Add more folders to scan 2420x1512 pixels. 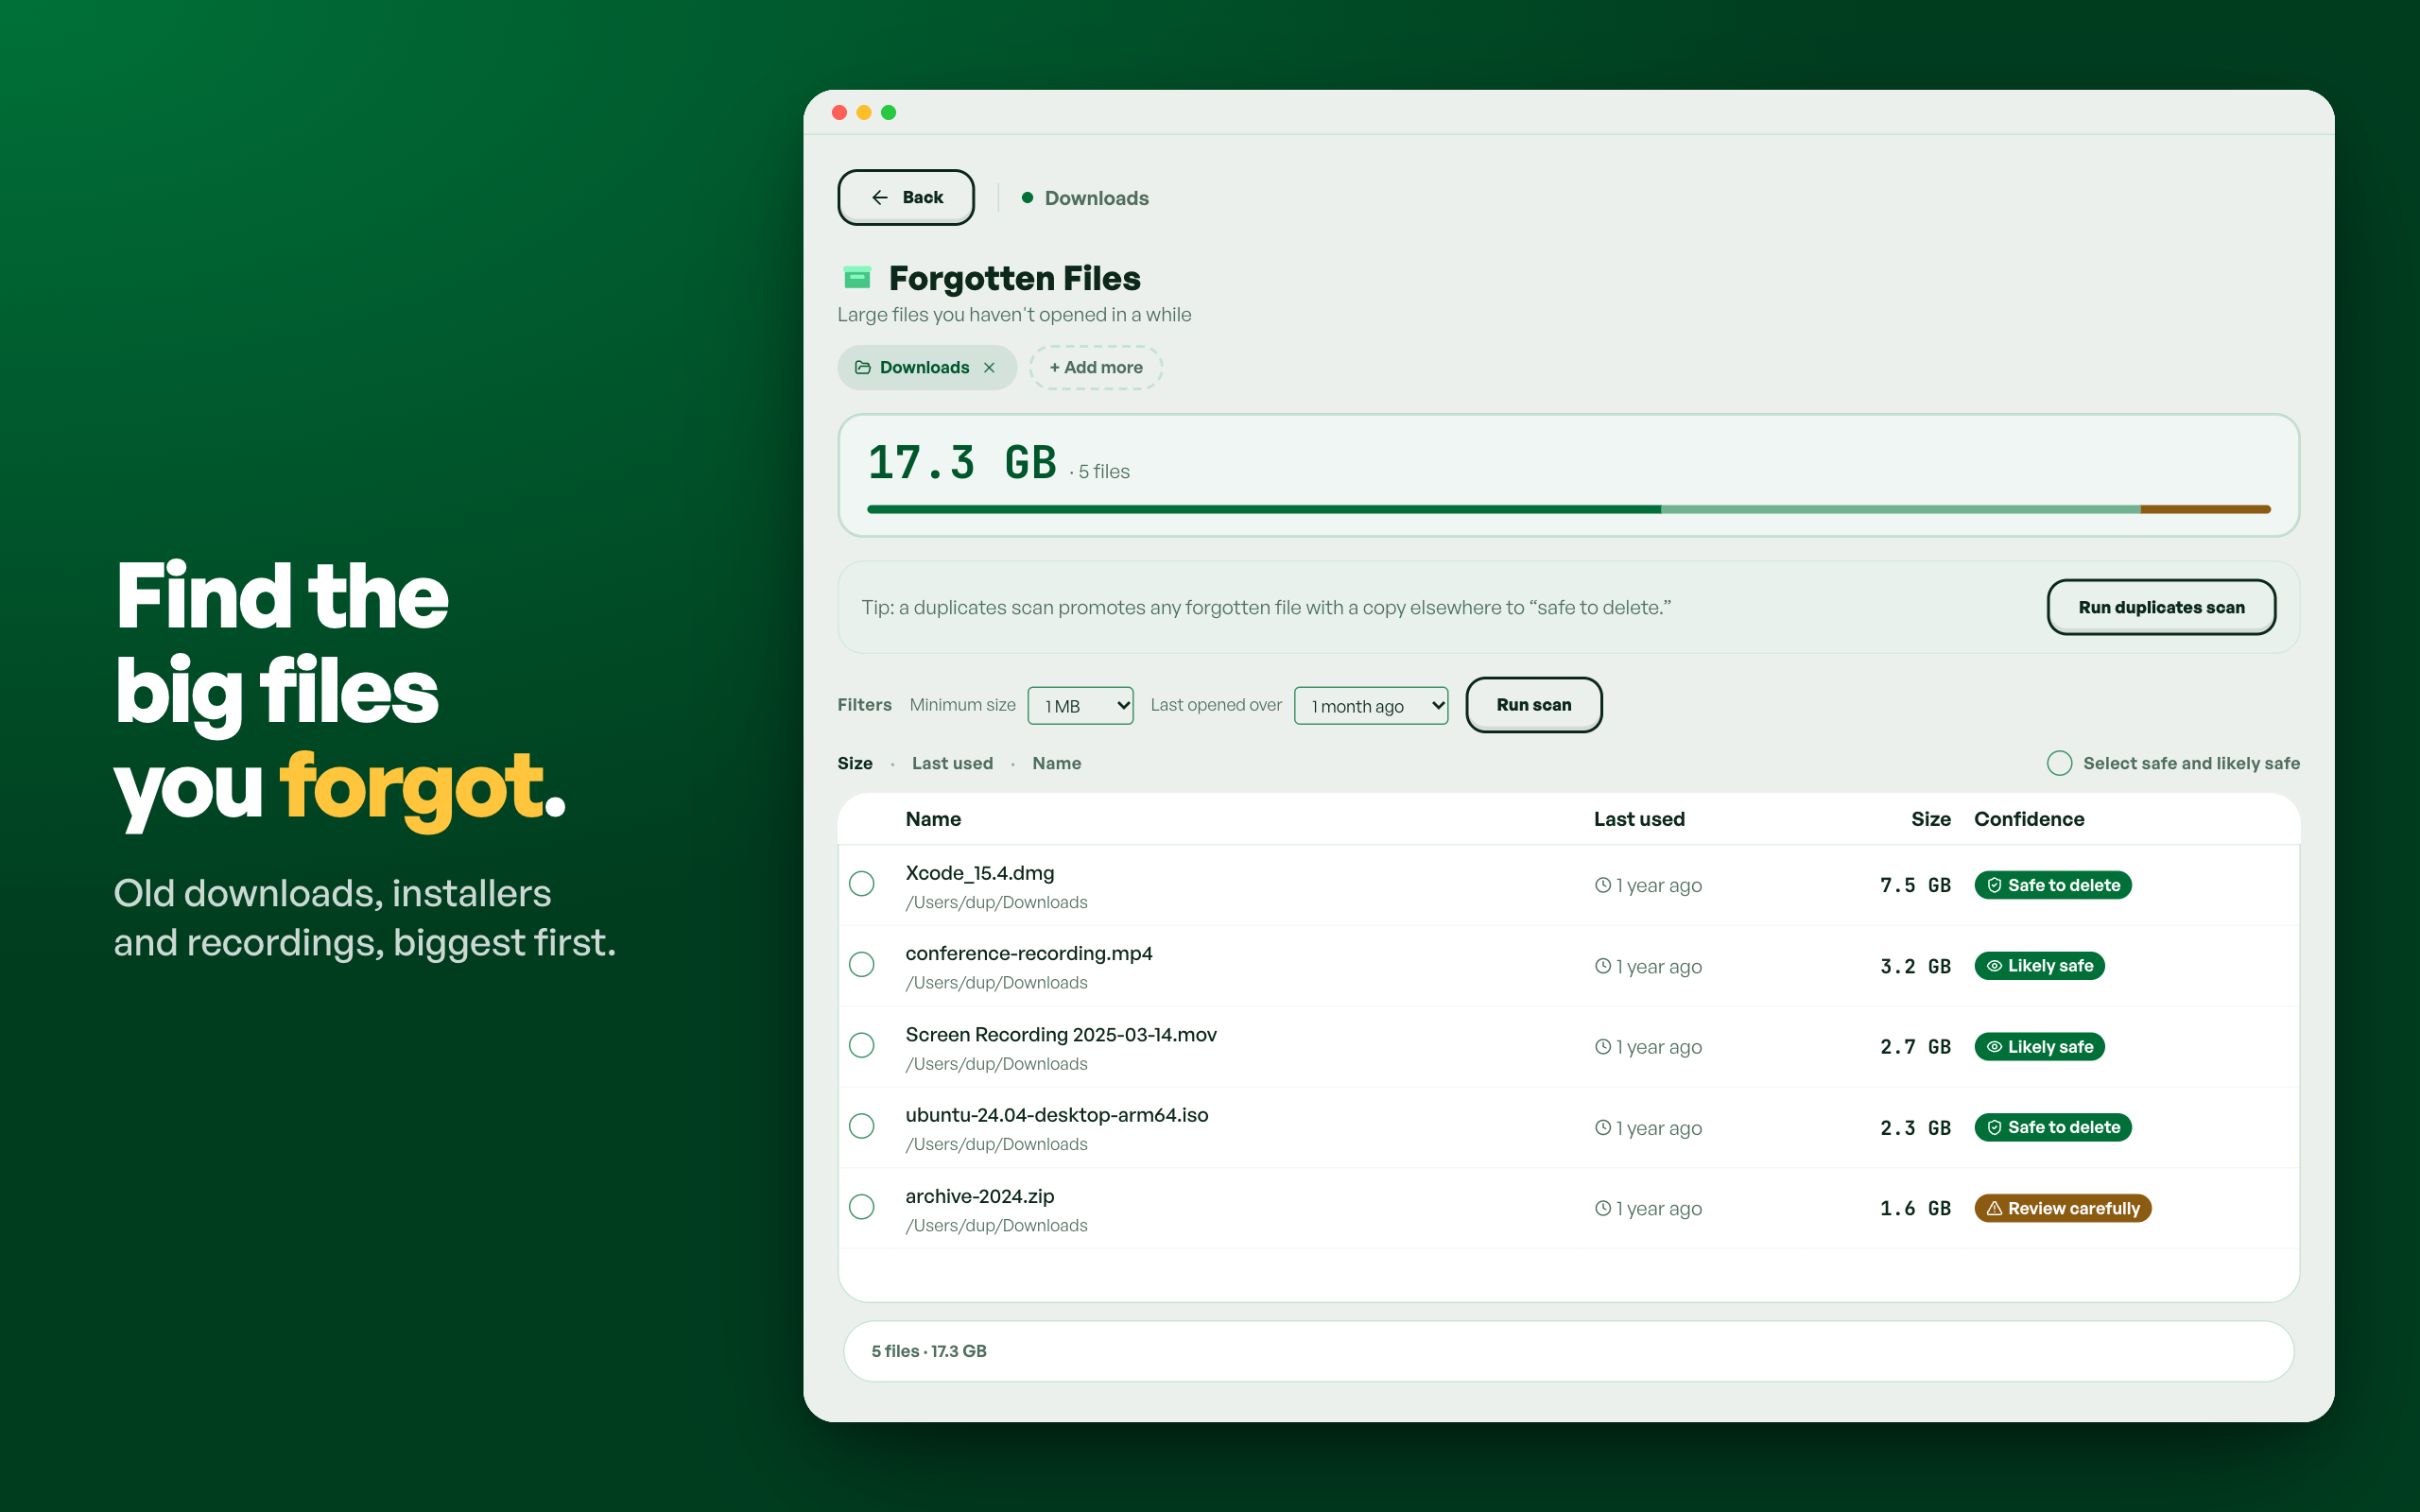pyautogui.click(x=1095, y=368)
